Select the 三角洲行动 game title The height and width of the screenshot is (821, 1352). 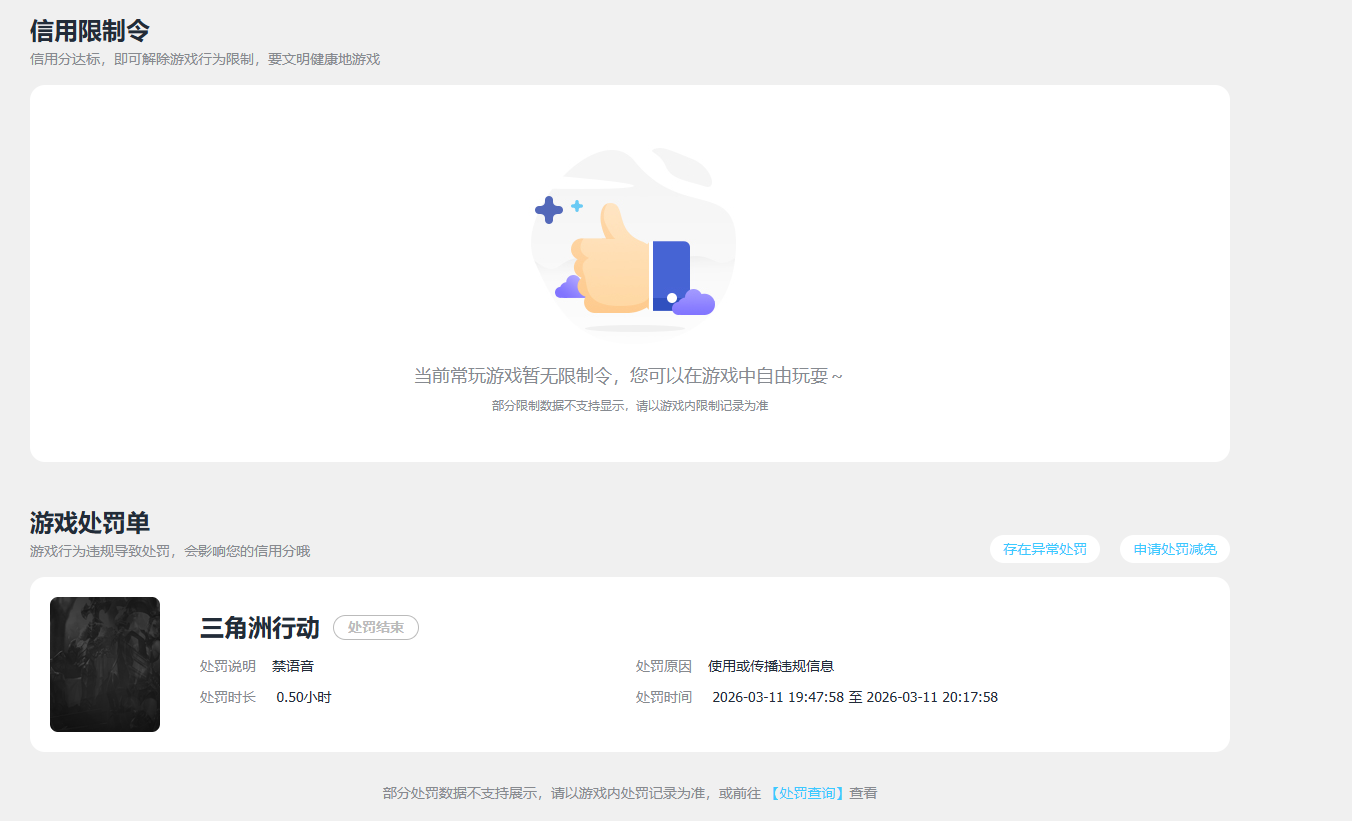[x=260, y=628]
